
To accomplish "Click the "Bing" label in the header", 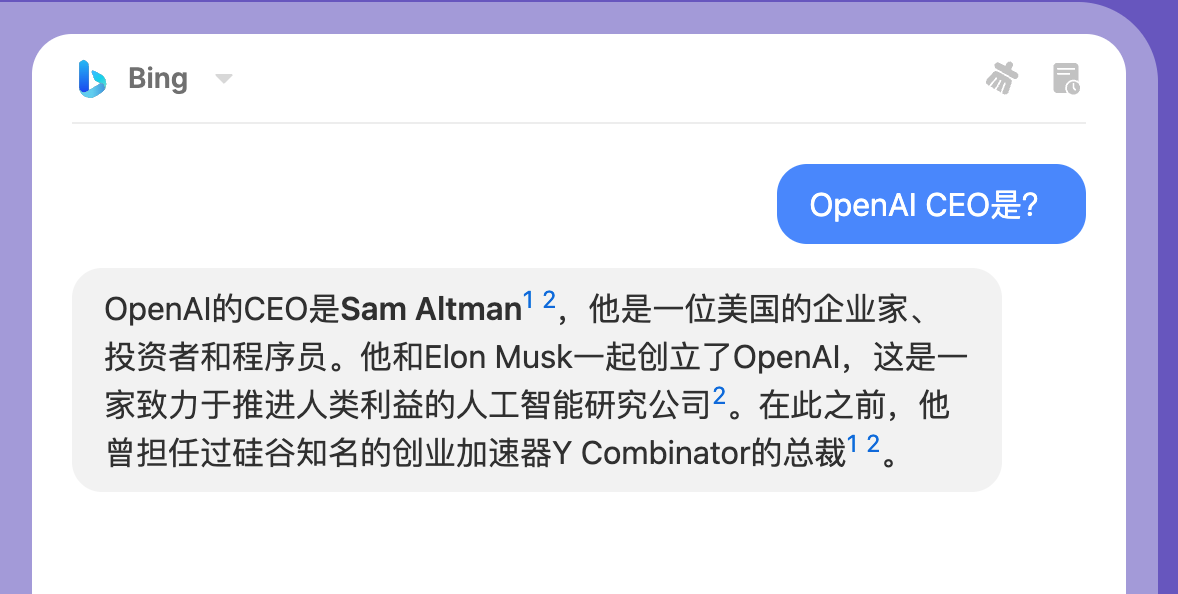I will (158, 78).
